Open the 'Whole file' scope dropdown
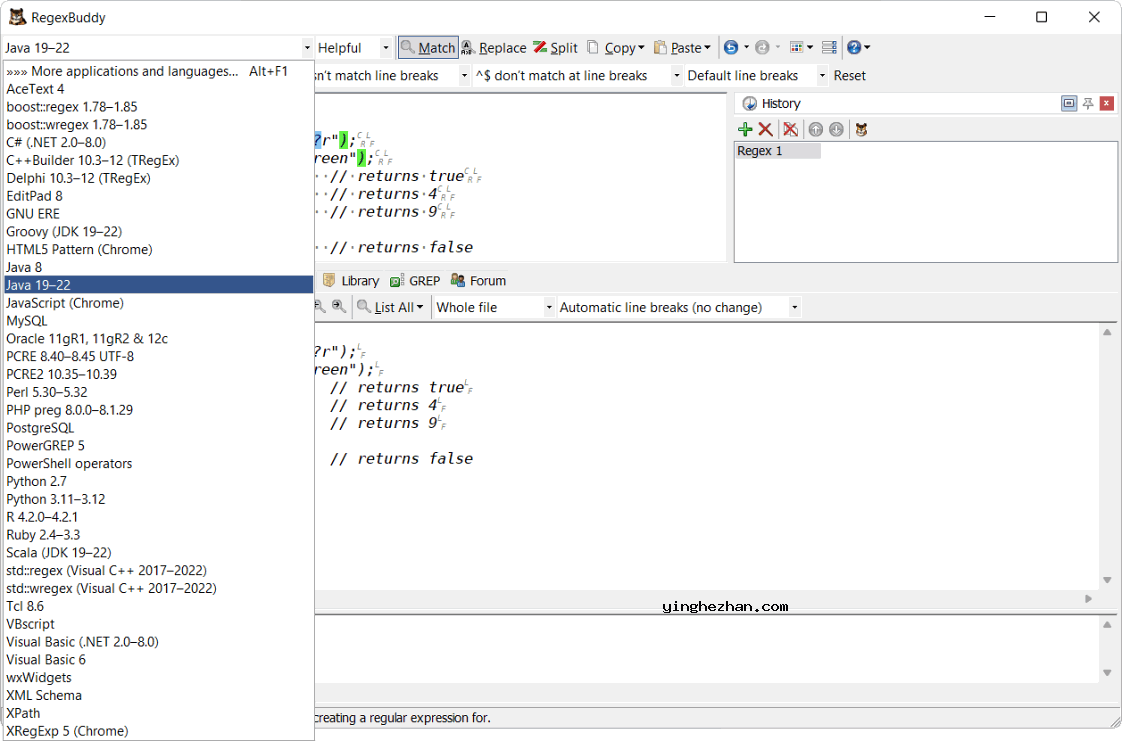This screenshot has width=1122, height=741. click(x=549, y=308)
